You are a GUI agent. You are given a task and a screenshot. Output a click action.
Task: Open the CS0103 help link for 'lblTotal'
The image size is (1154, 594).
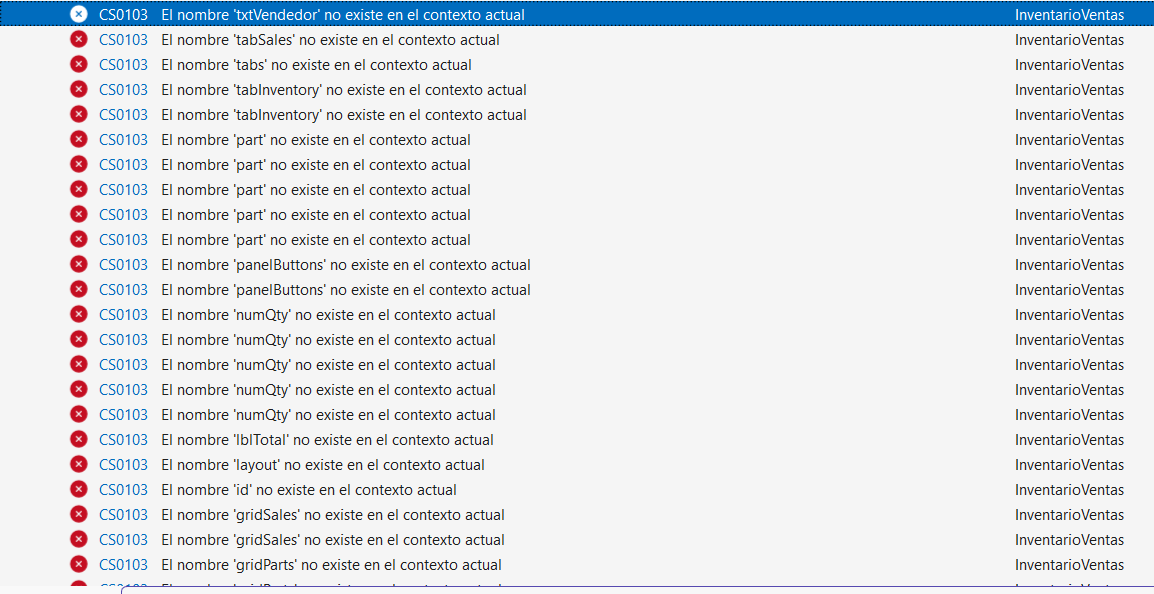(x=123, y=440)
